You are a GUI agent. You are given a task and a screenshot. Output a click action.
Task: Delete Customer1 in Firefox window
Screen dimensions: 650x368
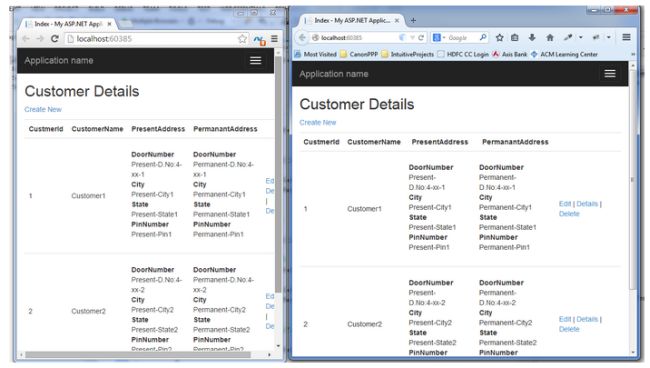tap(569, 214)
